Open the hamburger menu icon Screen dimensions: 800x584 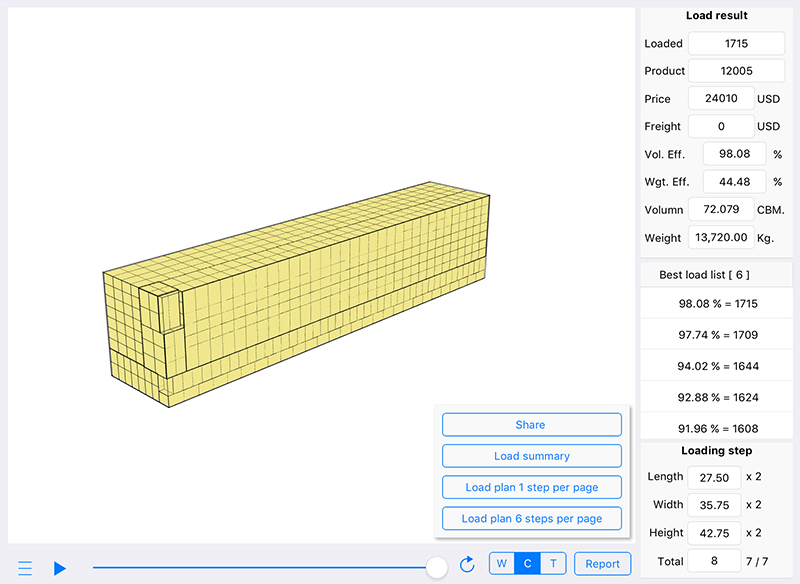point(25,568)
